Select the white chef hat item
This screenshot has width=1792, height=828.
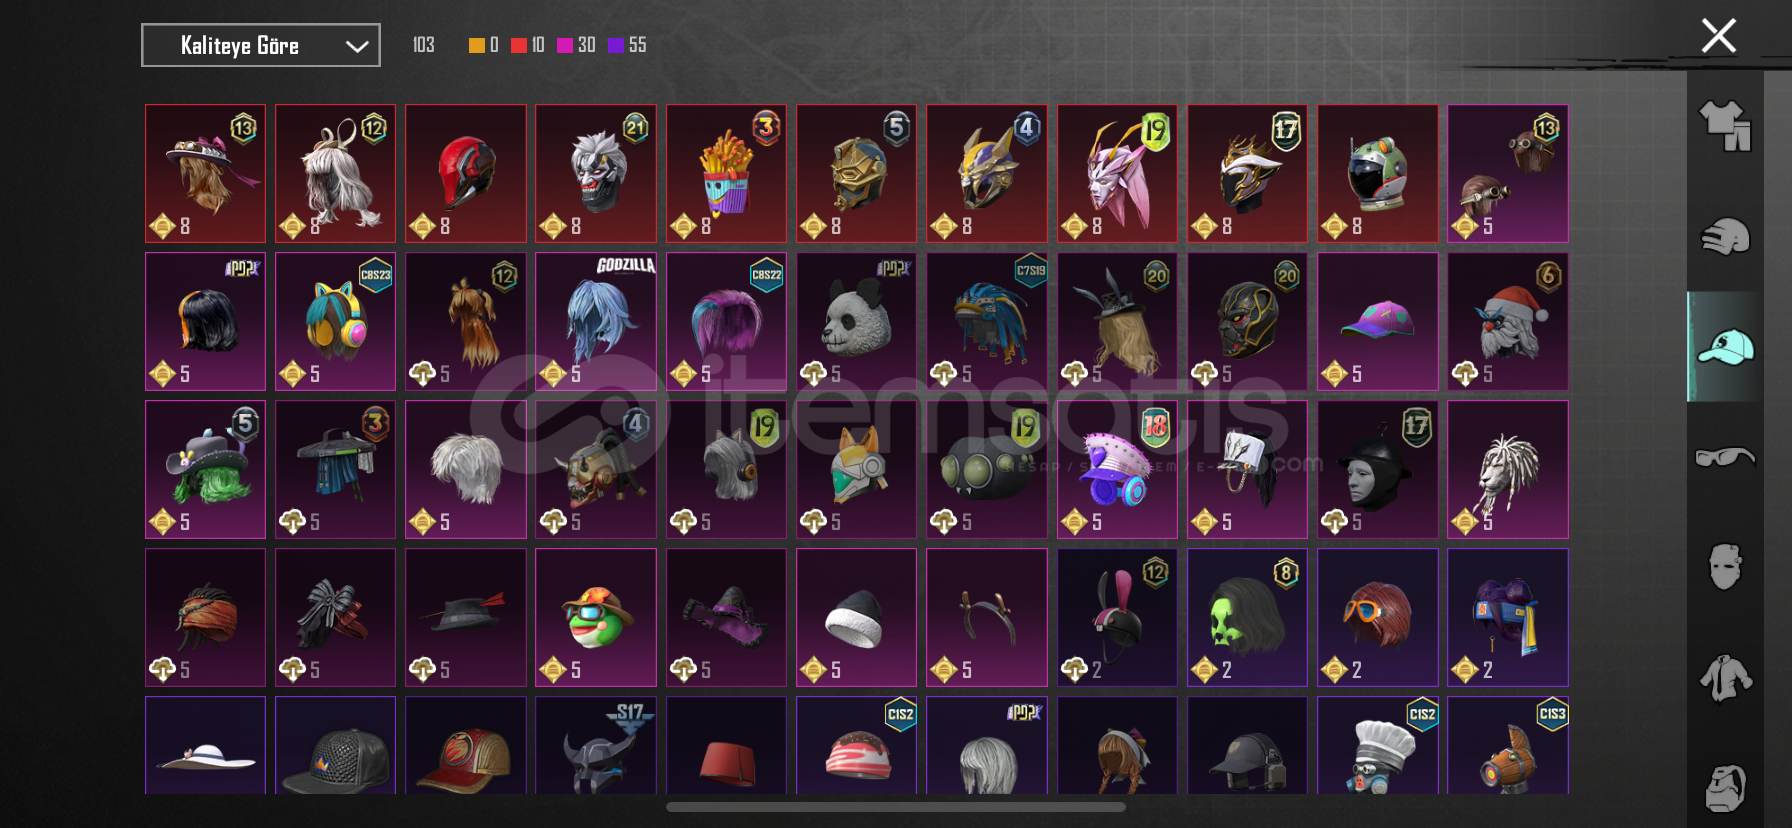(x=1378, y=746)
